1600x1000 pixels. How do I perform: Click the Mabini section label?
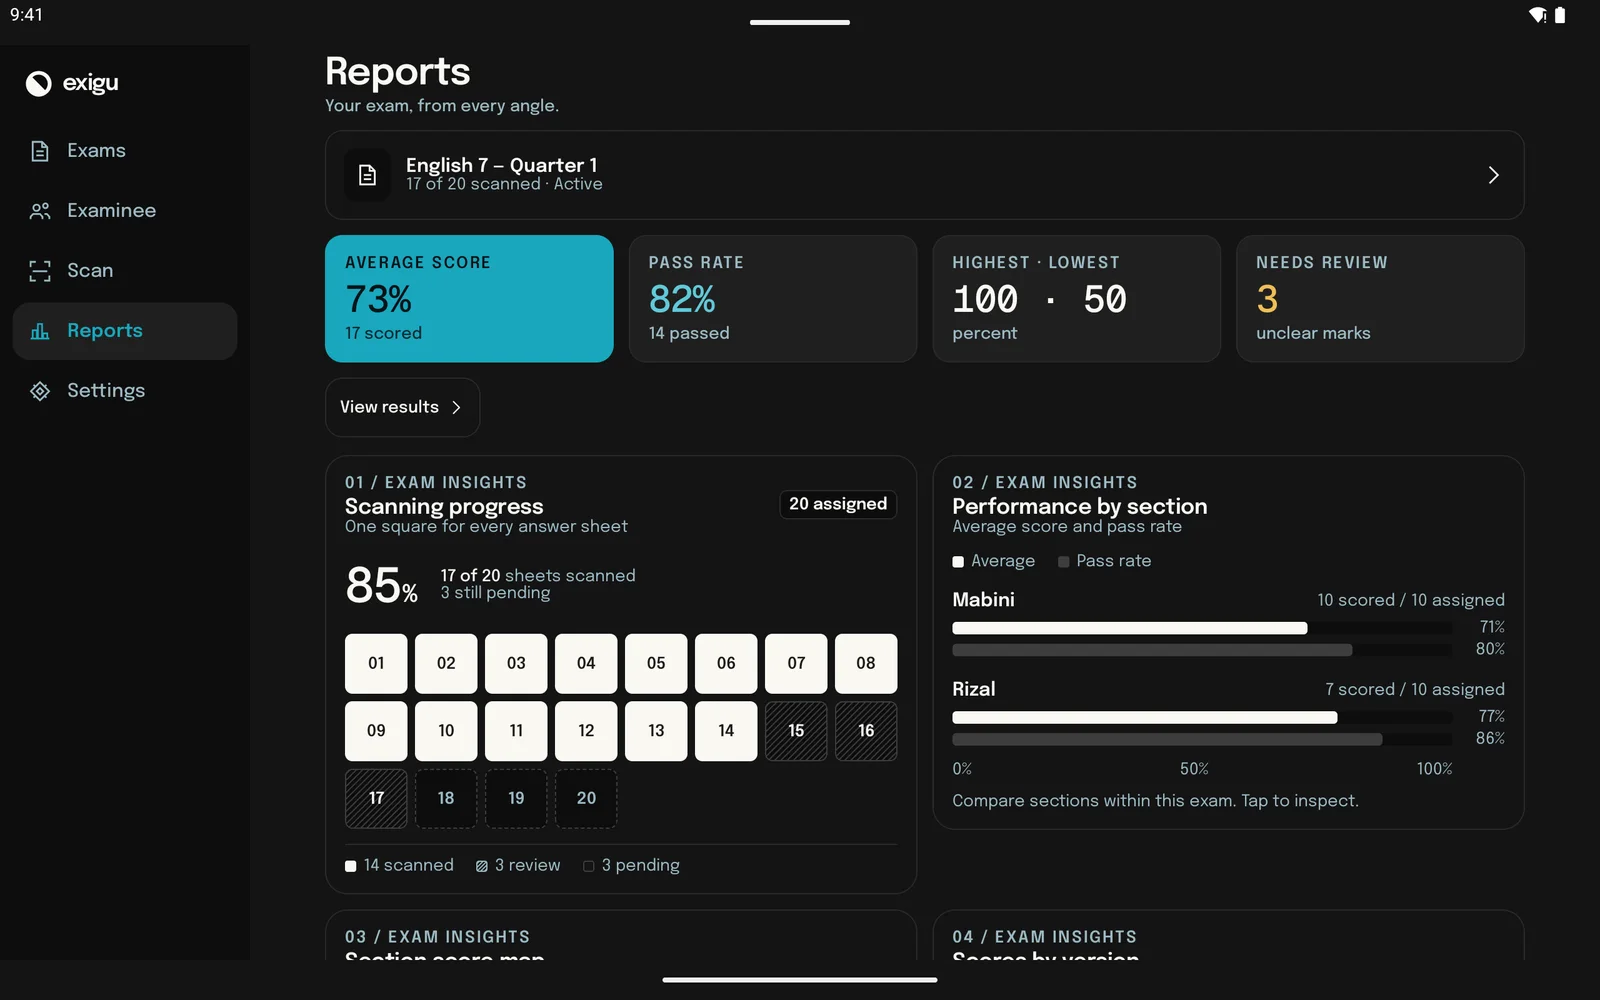[983, 600]
